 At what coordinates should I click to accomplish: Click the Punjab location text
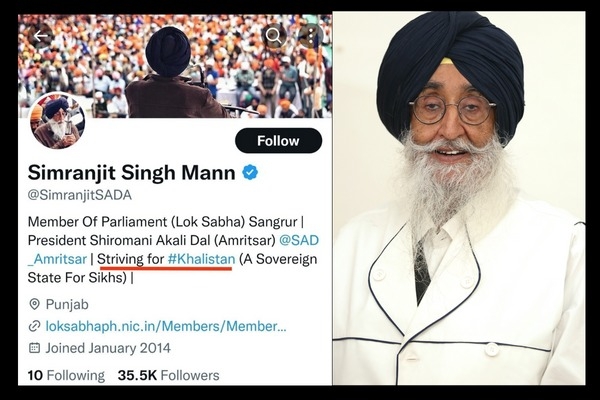(67, 304)
